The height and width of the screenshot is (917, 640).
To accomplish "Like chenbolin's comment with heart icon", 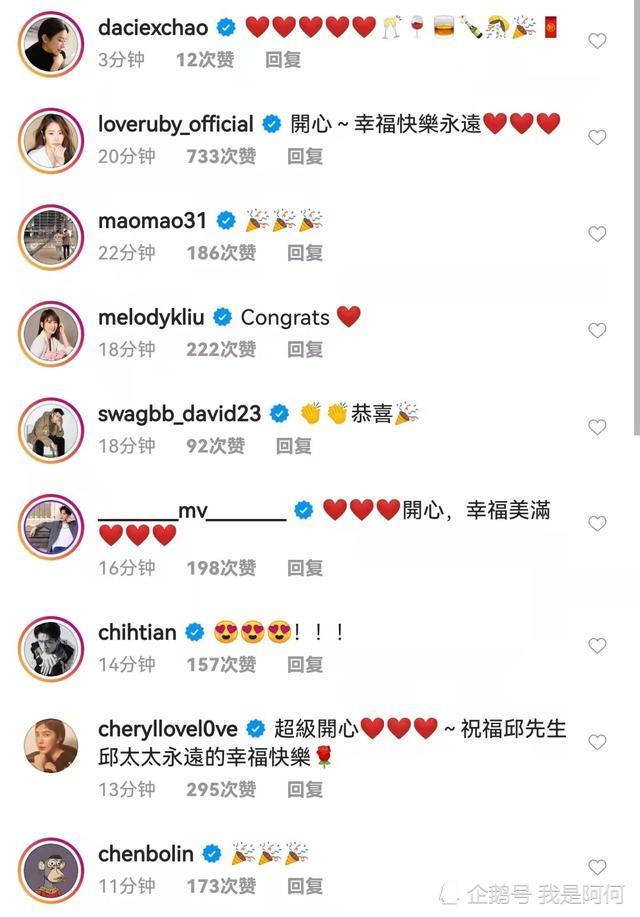I will [x=597, y=867].
